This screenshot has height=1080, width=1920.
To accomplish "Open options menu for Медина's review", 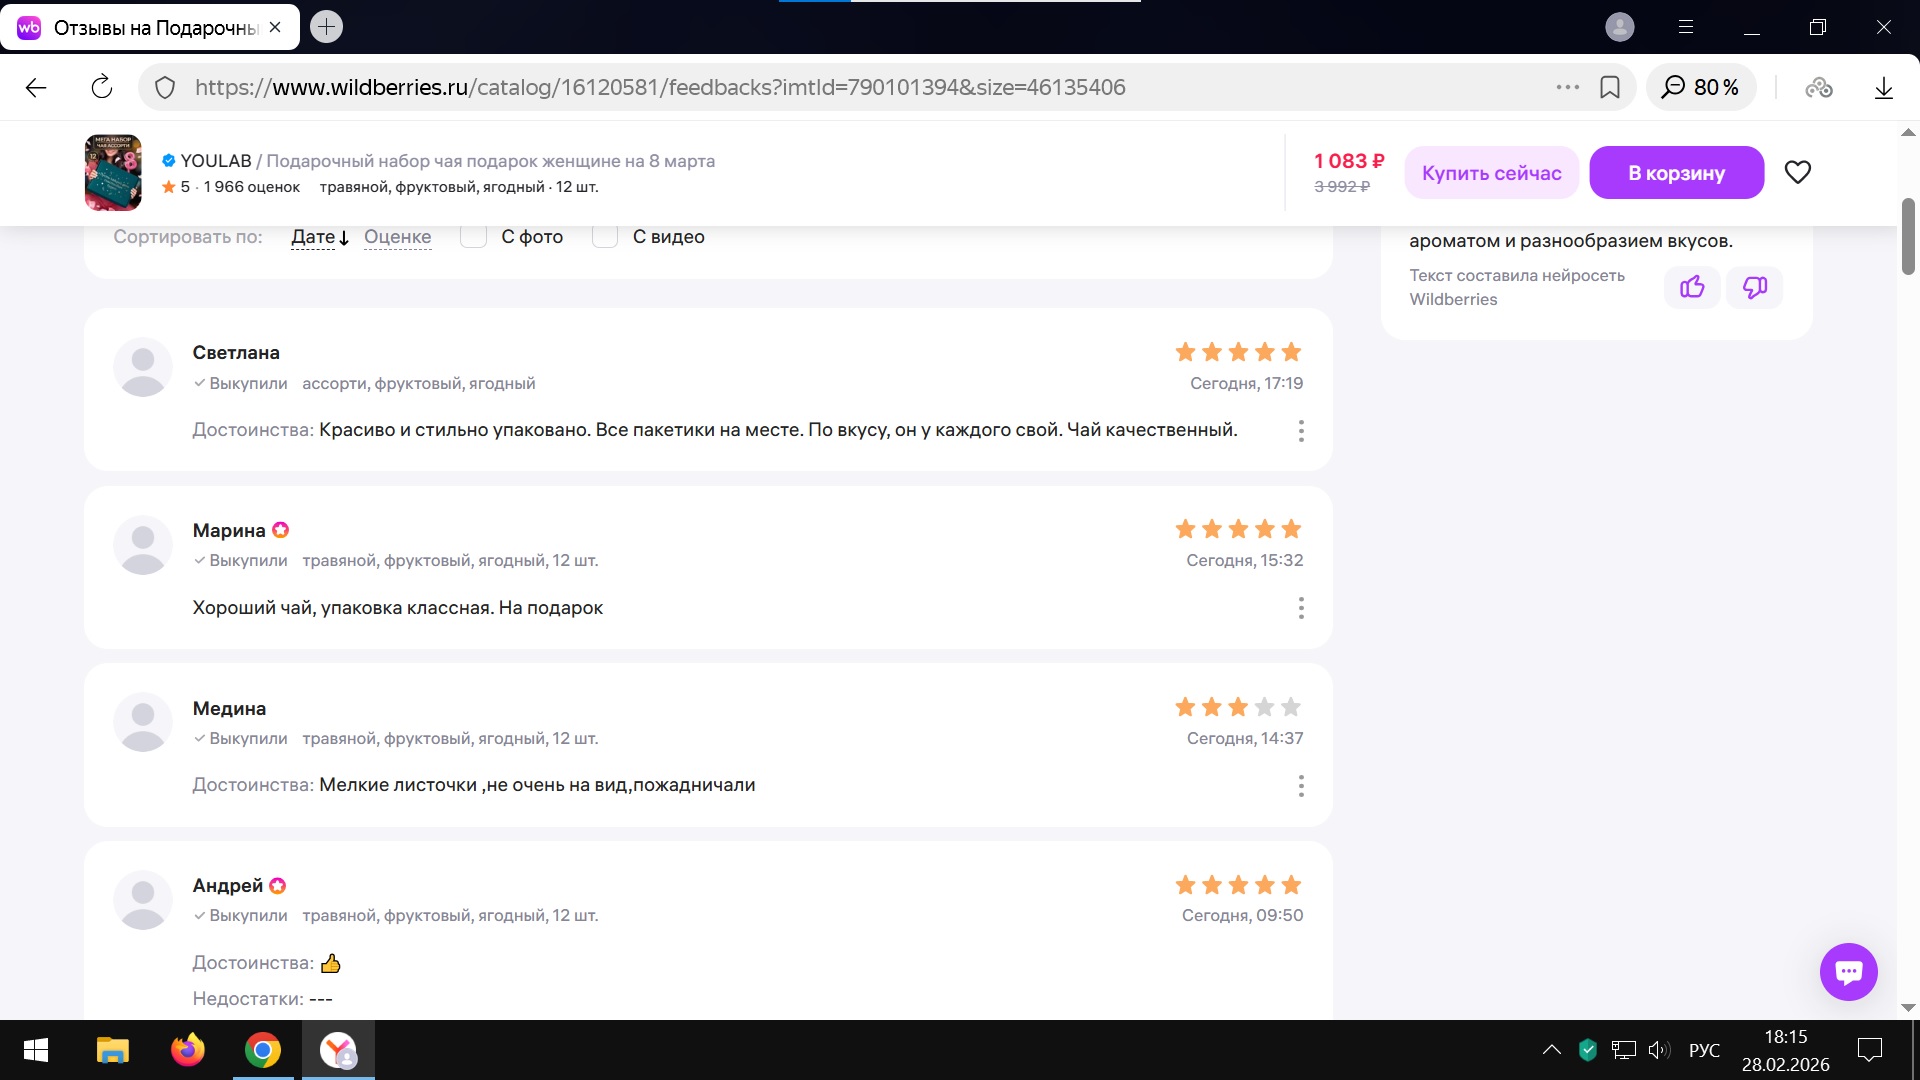I will click(1300, 786).
